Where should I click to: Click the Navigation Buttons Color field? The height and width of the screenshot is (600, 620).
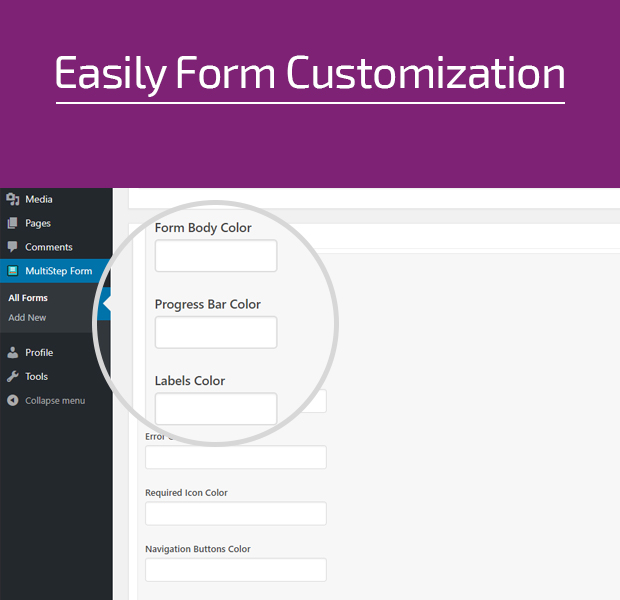coord(236,570)
